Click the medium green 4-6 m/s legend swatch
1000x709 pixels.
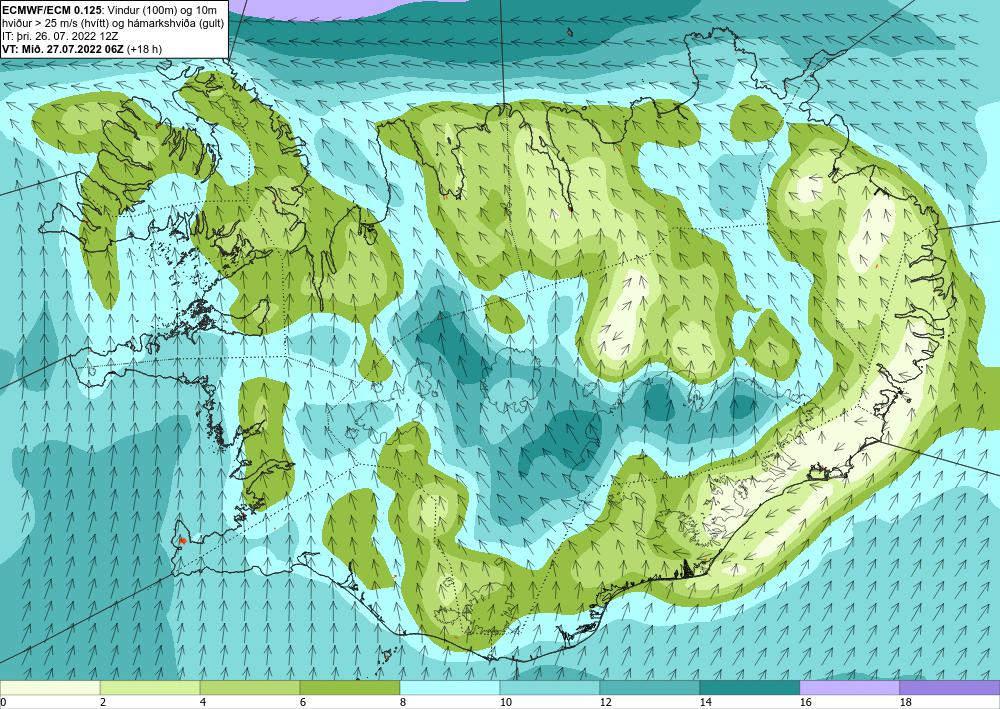pyautogui.click(x=250, y=687)
